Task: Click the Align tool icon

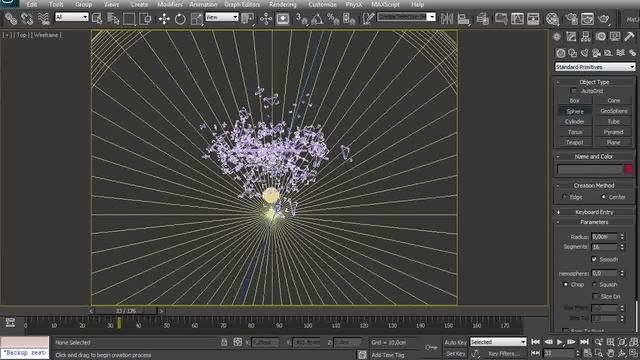Action: [x=463, y=19]
